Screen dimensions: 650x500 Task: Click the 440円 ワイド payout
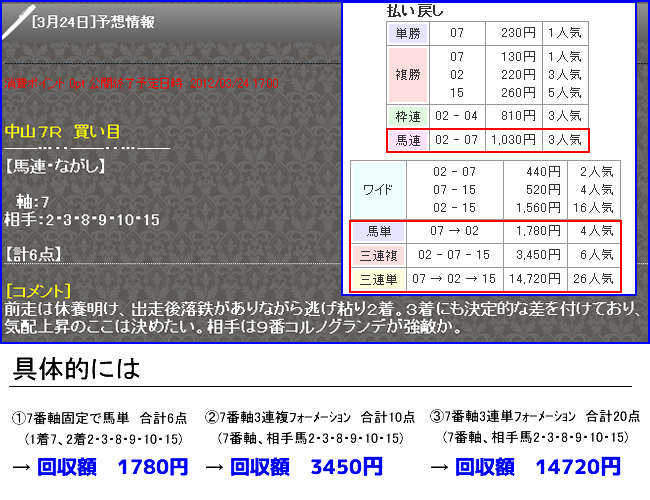(x=543, y=172)
